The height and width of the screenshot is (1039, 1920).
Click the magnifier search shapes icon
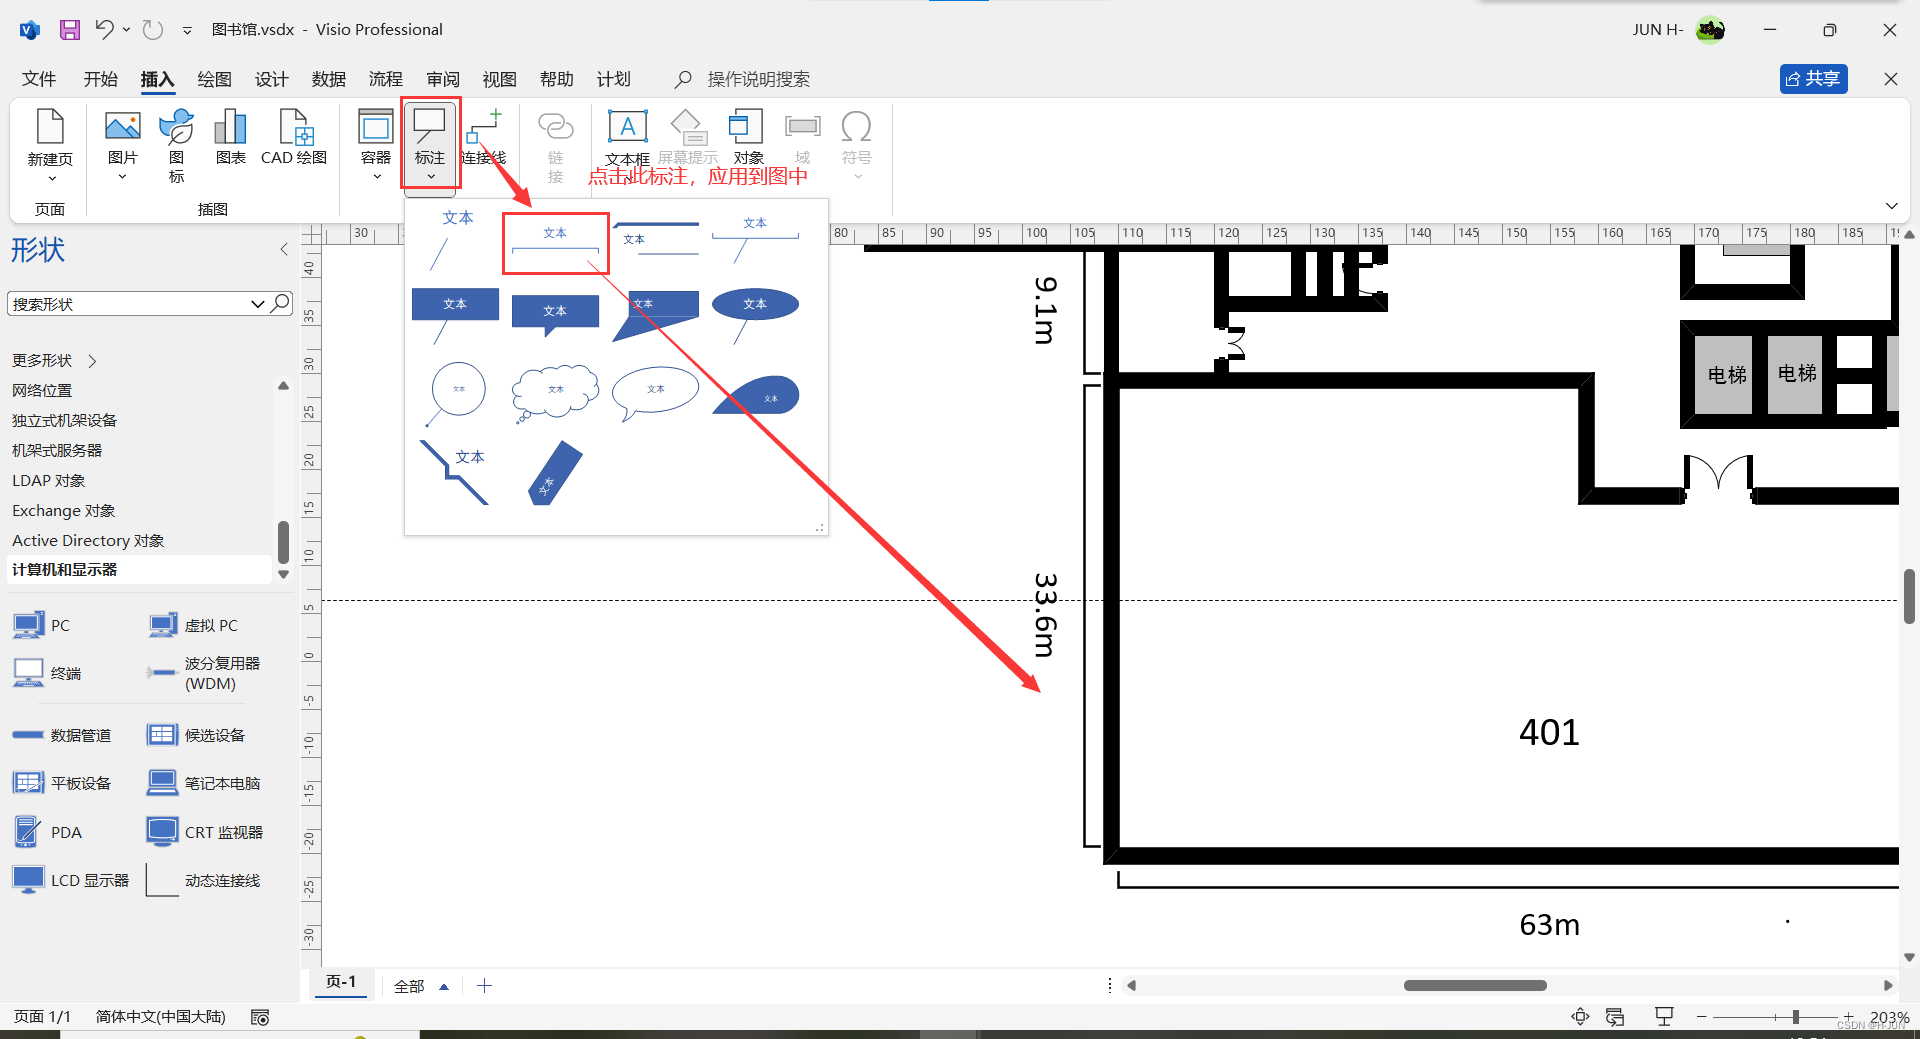tap(281, 303)
